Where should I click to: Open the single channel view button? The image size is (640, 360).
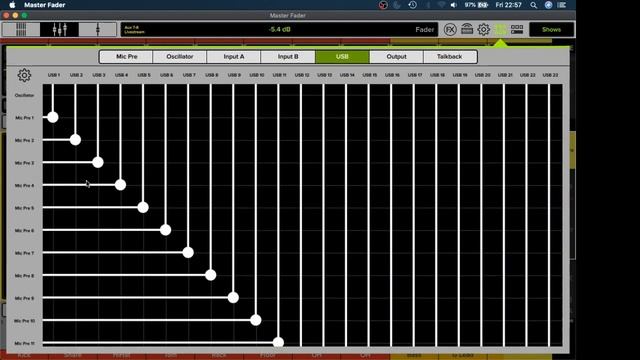click(x=98, y=29)
